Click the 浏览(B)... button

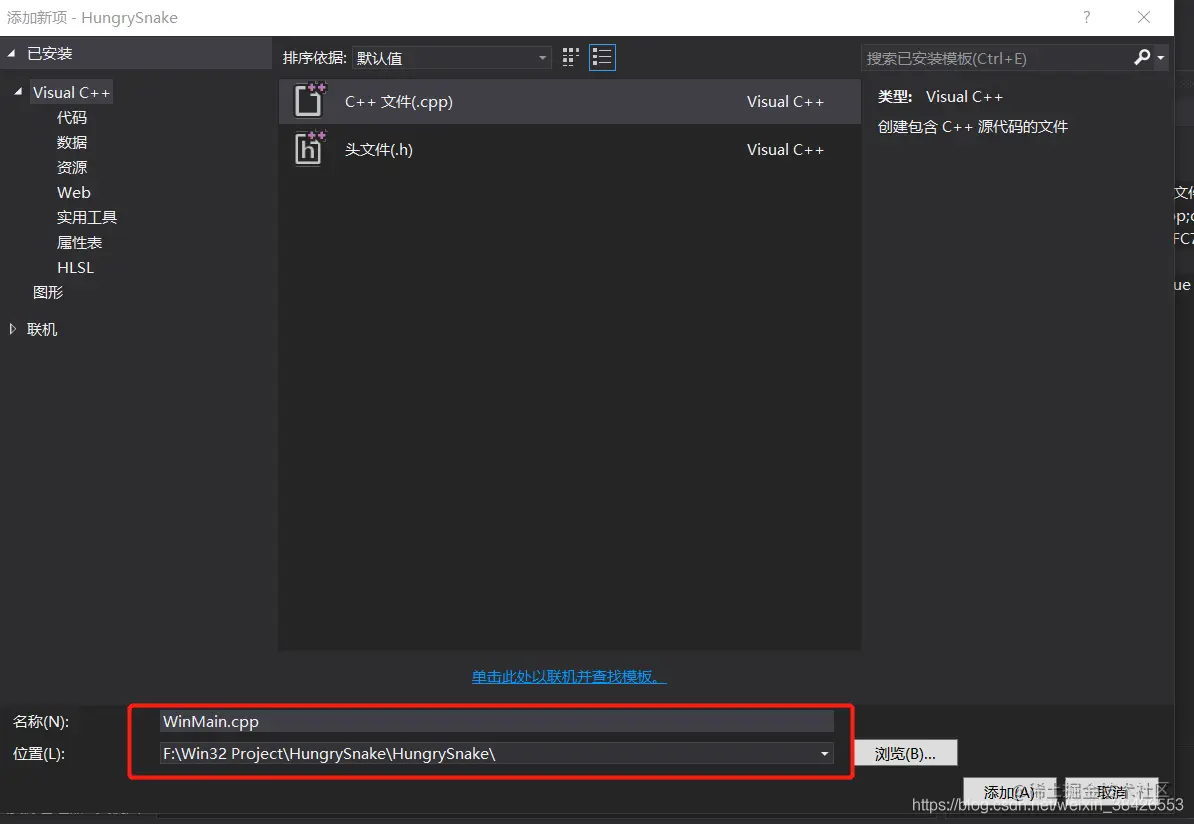tap(905, 754)
